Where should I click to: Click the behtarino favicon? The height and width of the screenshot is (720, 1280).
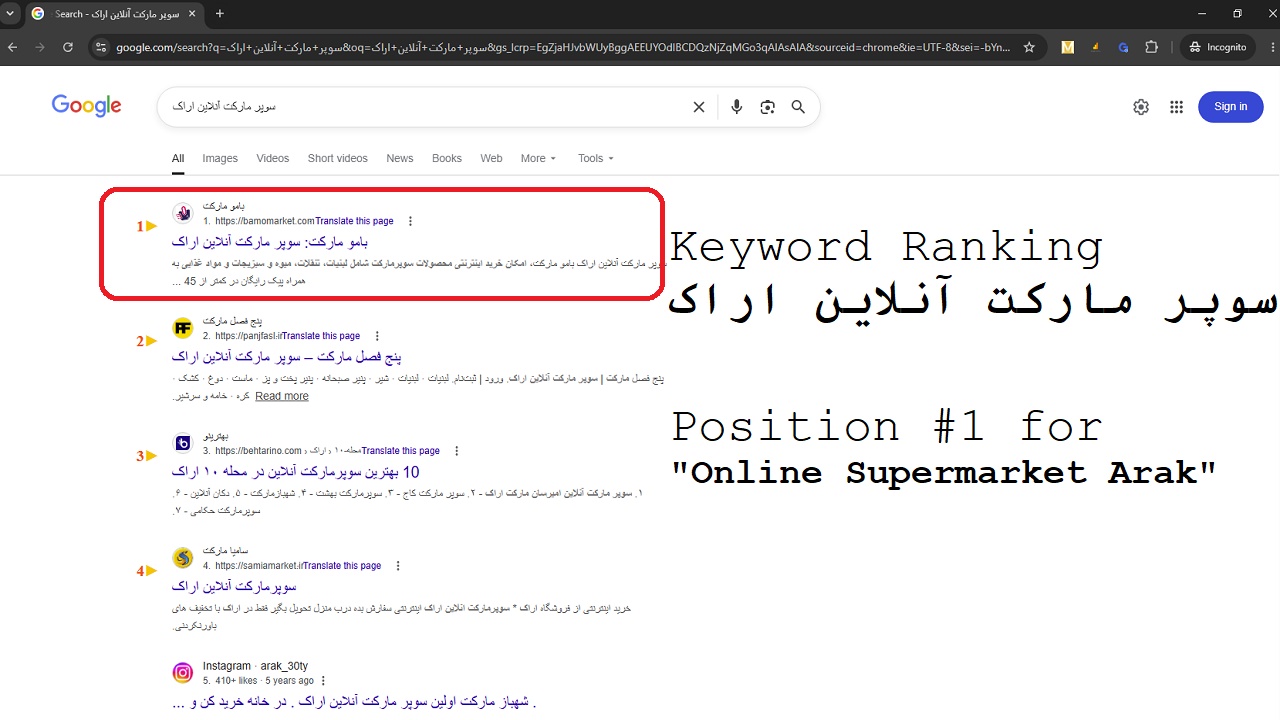(x=182, y=443)
